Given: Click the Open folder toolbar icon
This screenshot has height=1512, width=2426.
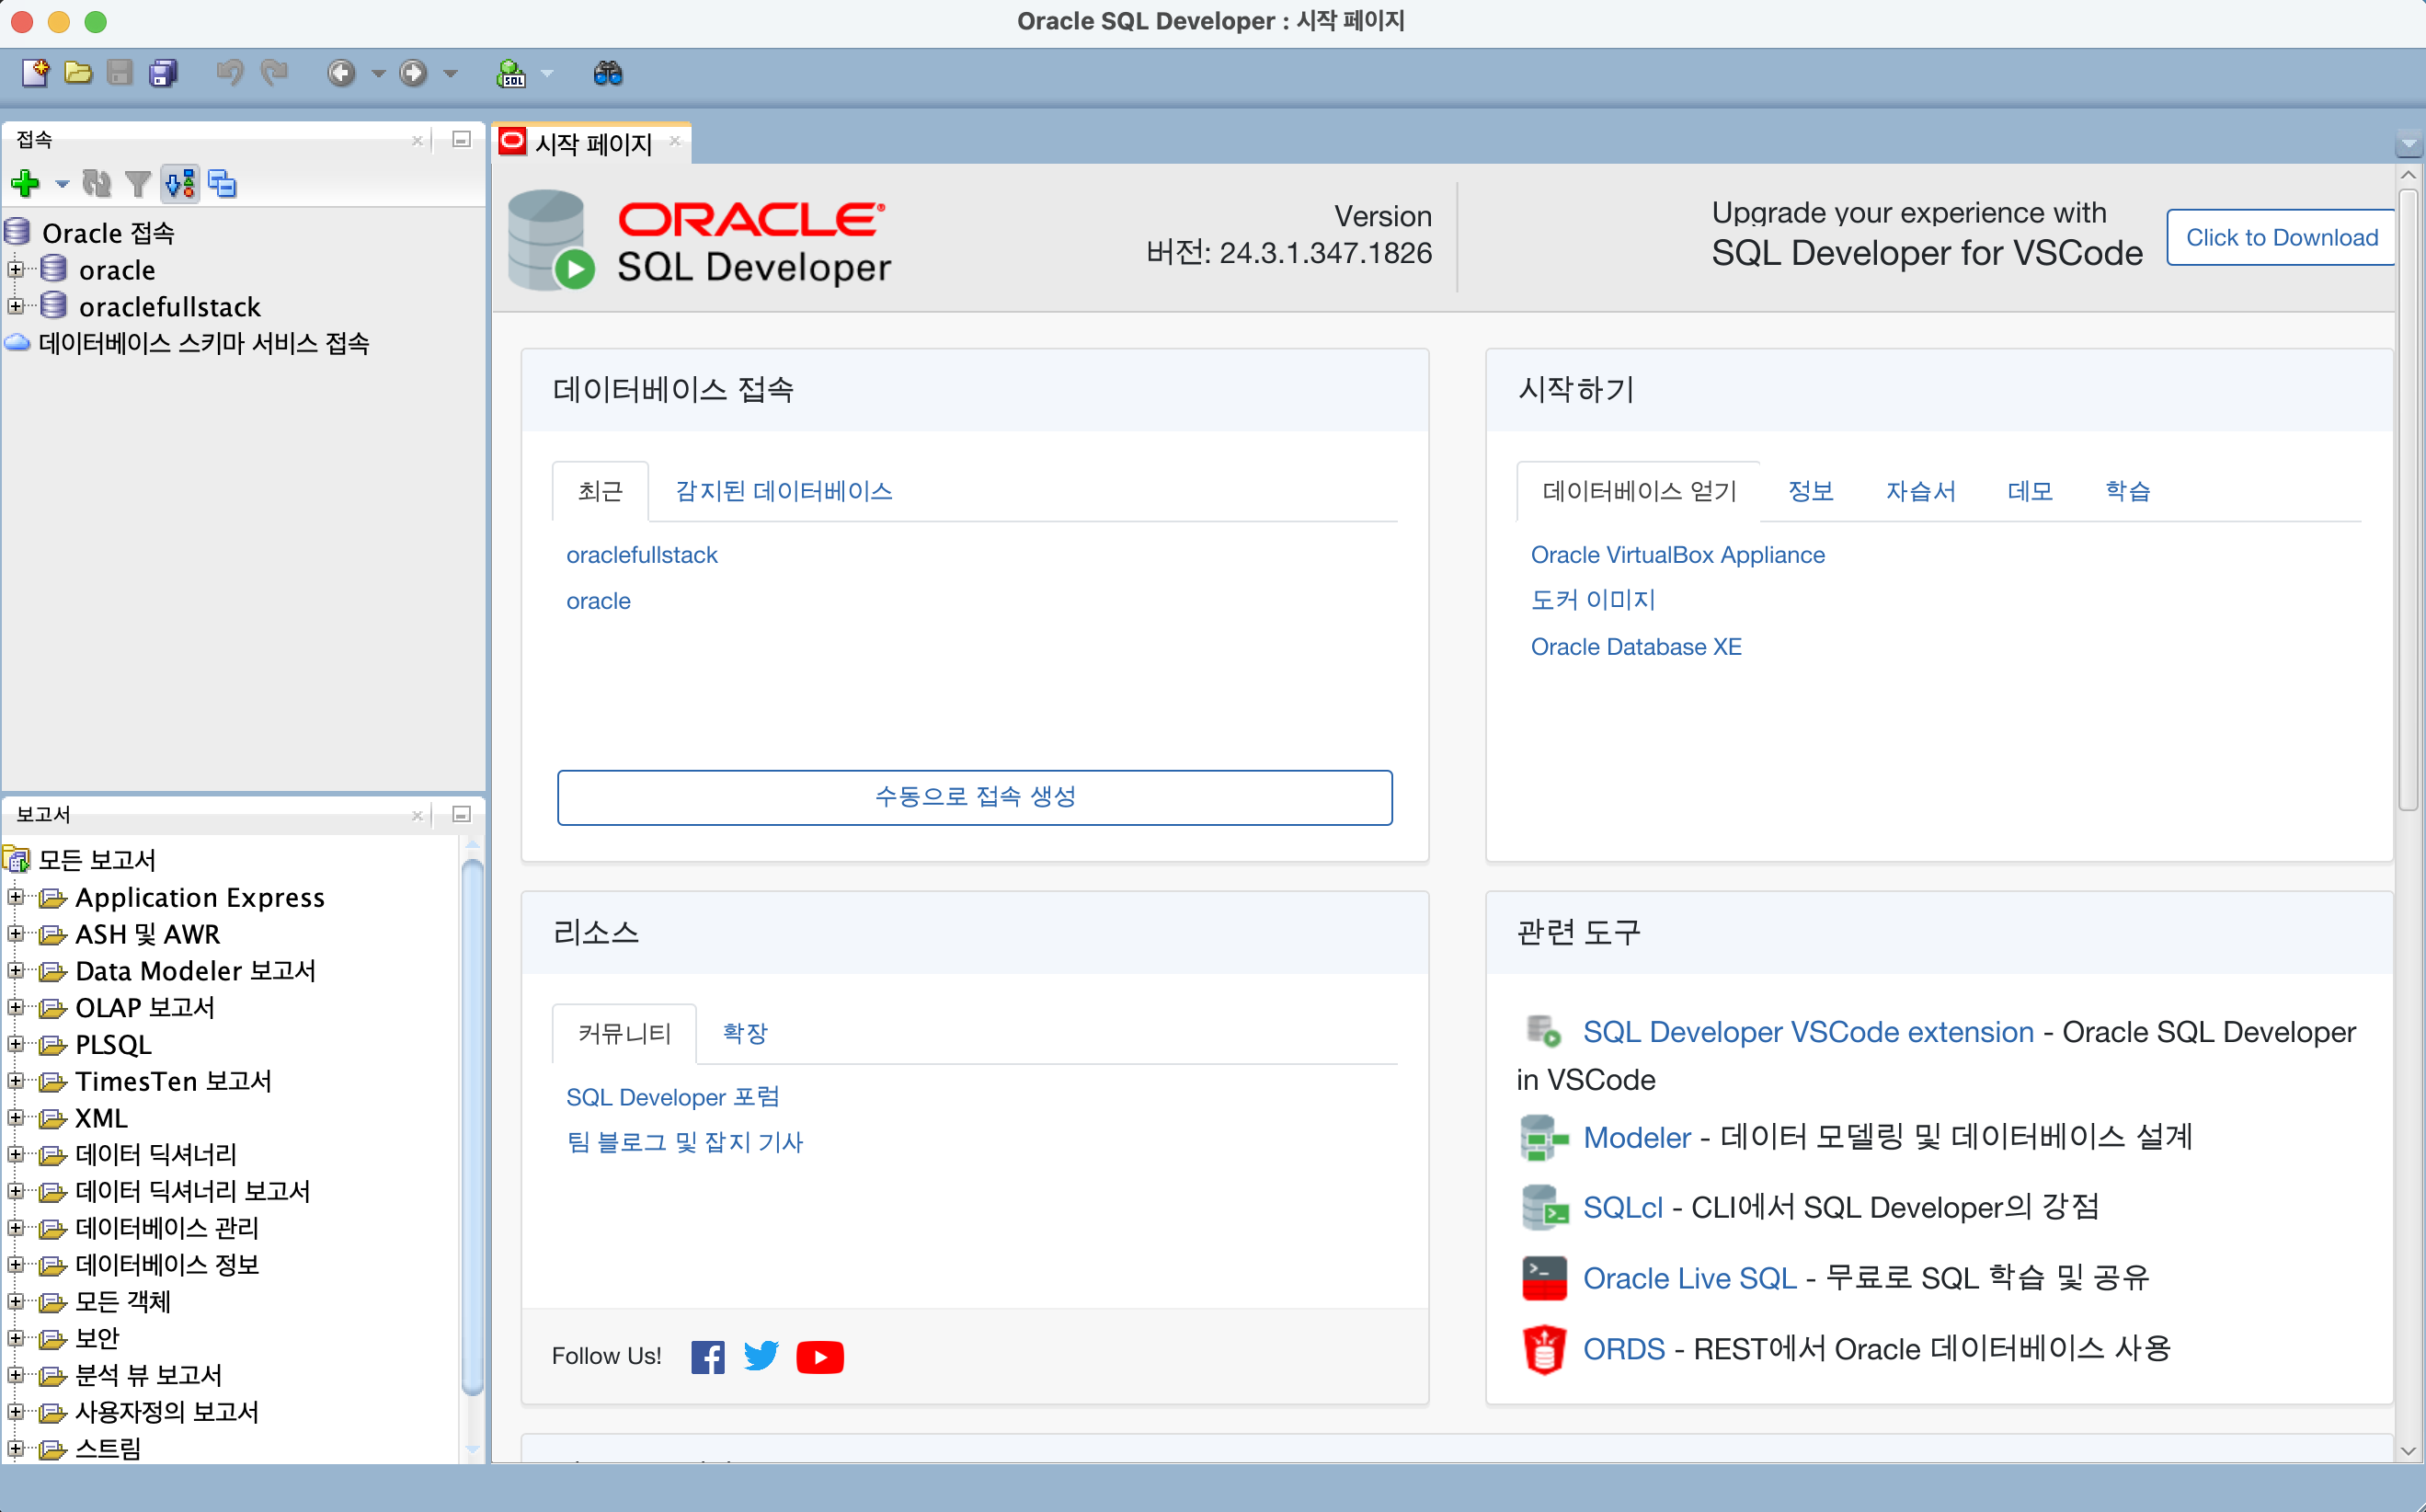Looking at the screenshot, I should 78,73.
